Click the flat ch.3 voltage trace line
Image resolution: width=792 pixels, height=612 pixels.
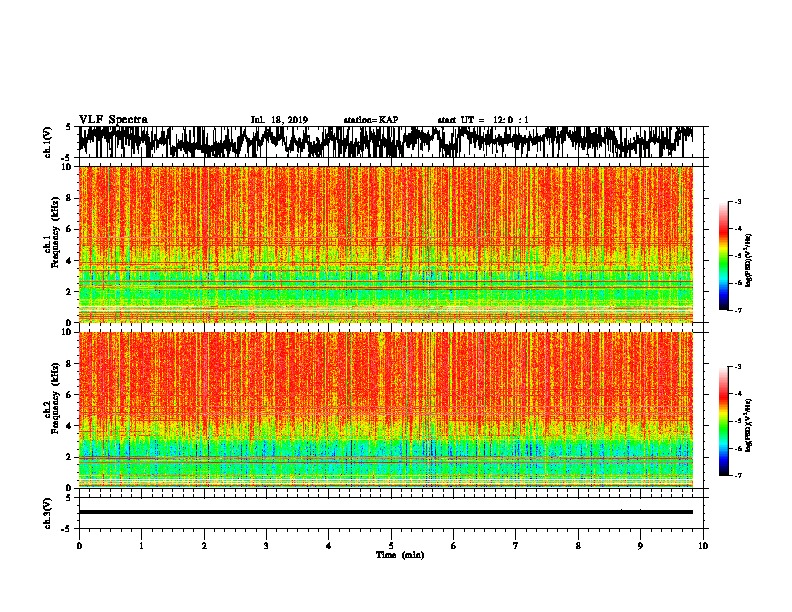click(386, 512)
